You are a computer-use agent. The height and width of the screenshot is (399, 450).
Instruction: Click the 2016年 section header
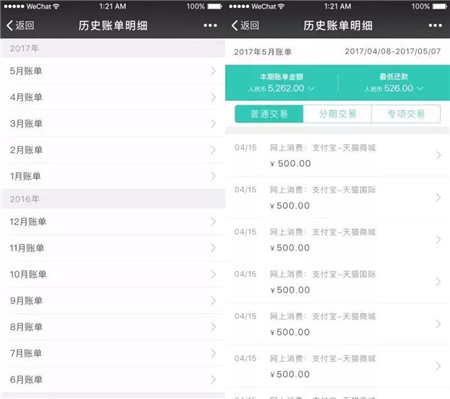pyautogui.click(x=113, y=199)
